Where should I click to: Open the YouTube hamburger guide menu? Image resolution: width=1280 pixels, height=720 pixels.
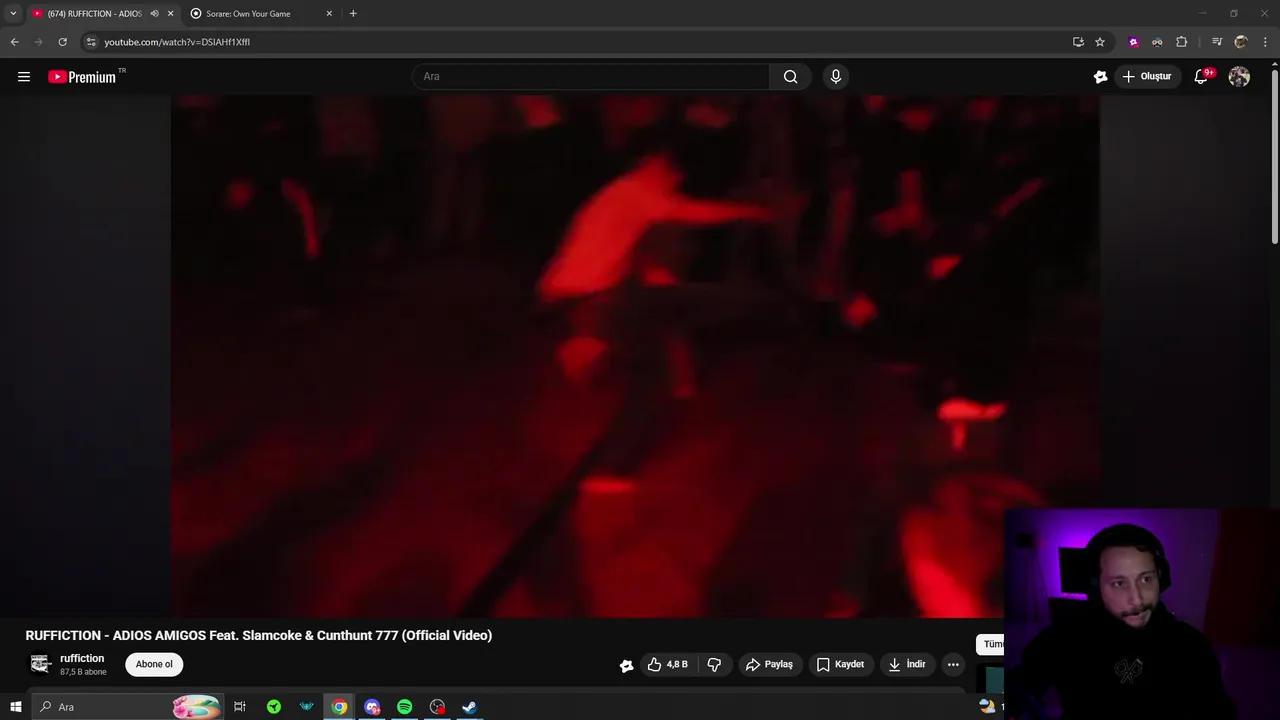tap(24, 77)
